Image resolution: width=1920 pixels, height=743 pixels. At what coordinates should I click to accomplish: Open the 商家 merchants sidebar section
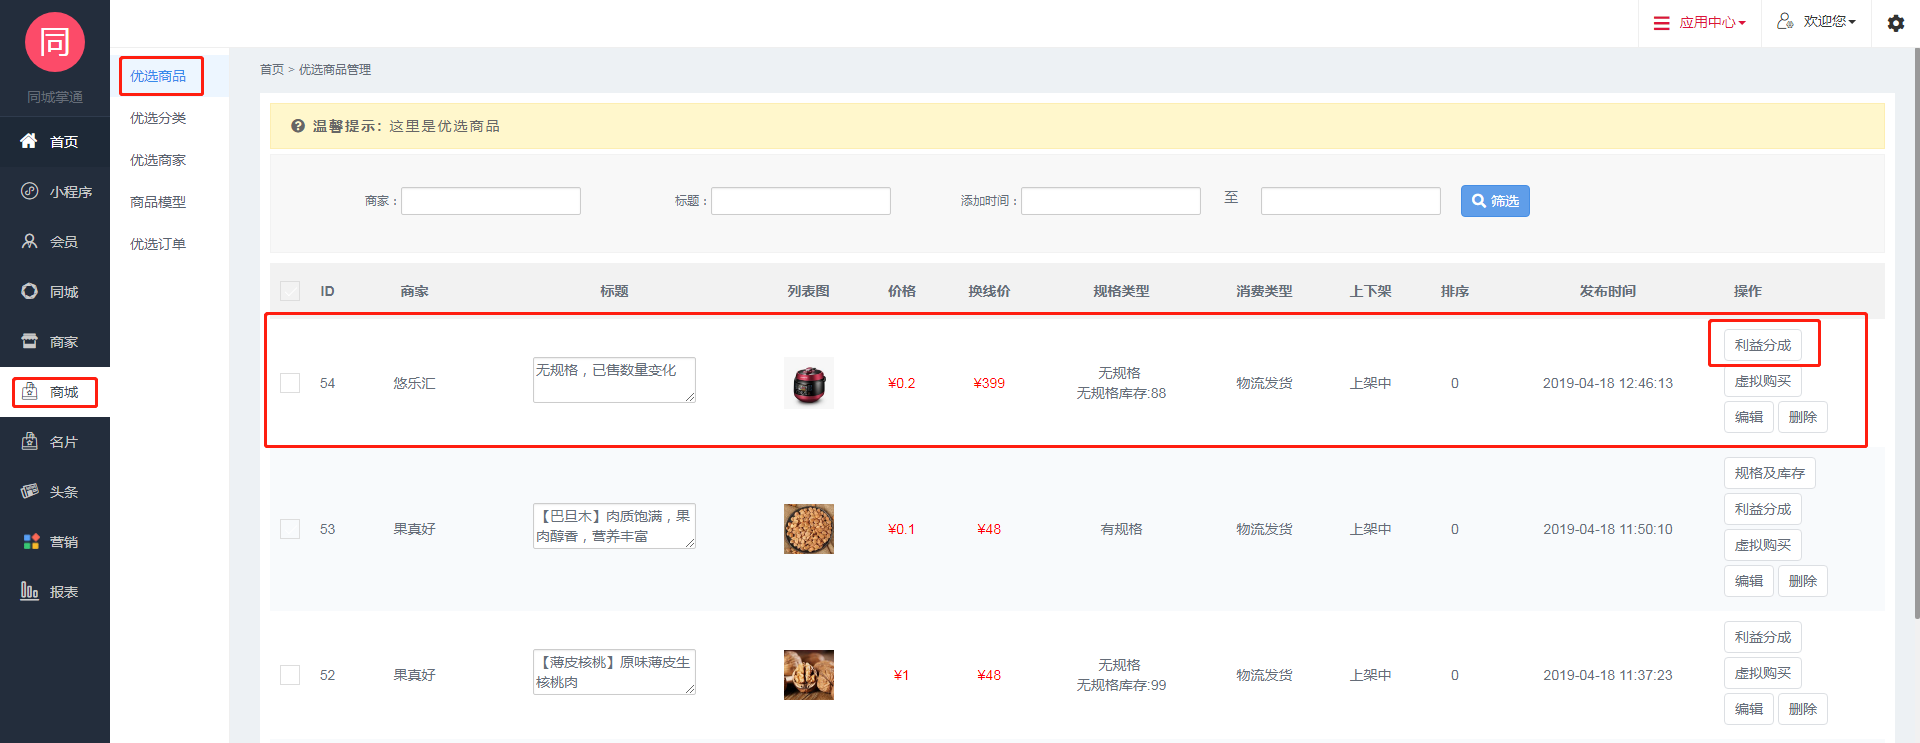click(x=55, y=342)
